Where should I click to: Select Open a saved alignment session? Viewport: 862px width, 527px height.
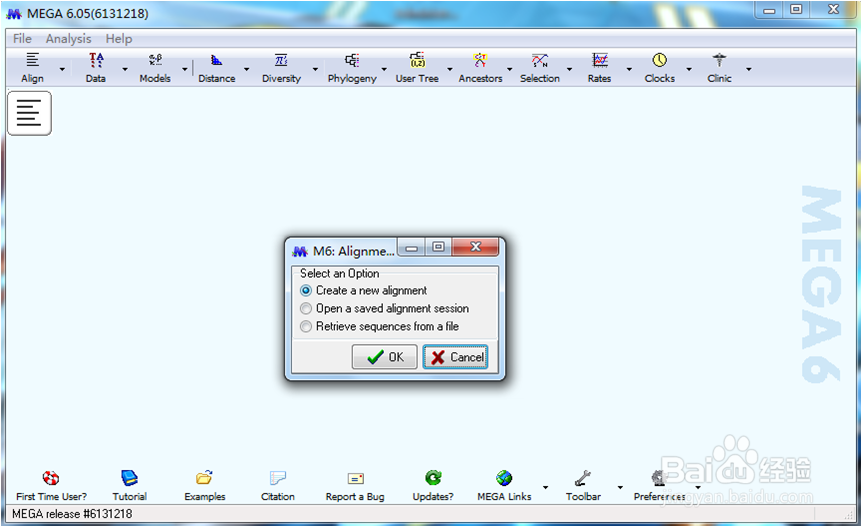tap(384, 308)
